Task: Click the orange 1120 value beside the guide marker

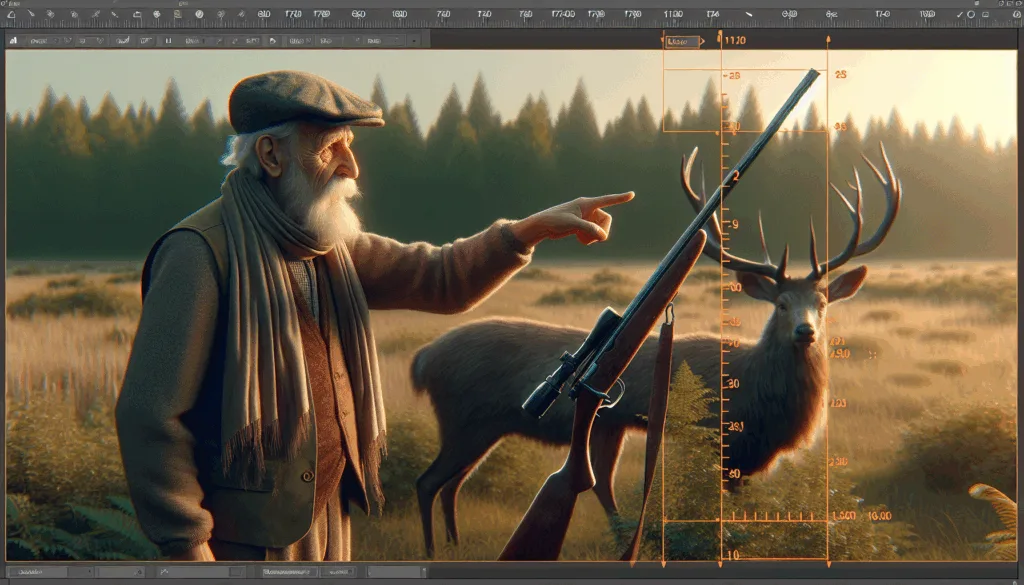Action: pos(735,40)
